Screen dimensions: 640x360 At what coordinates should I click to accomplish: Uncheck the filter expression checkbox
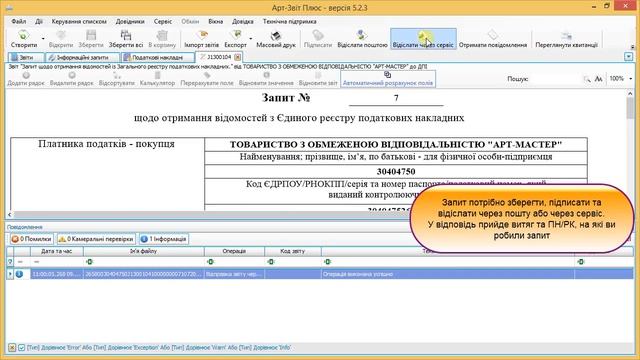(22, 347)
